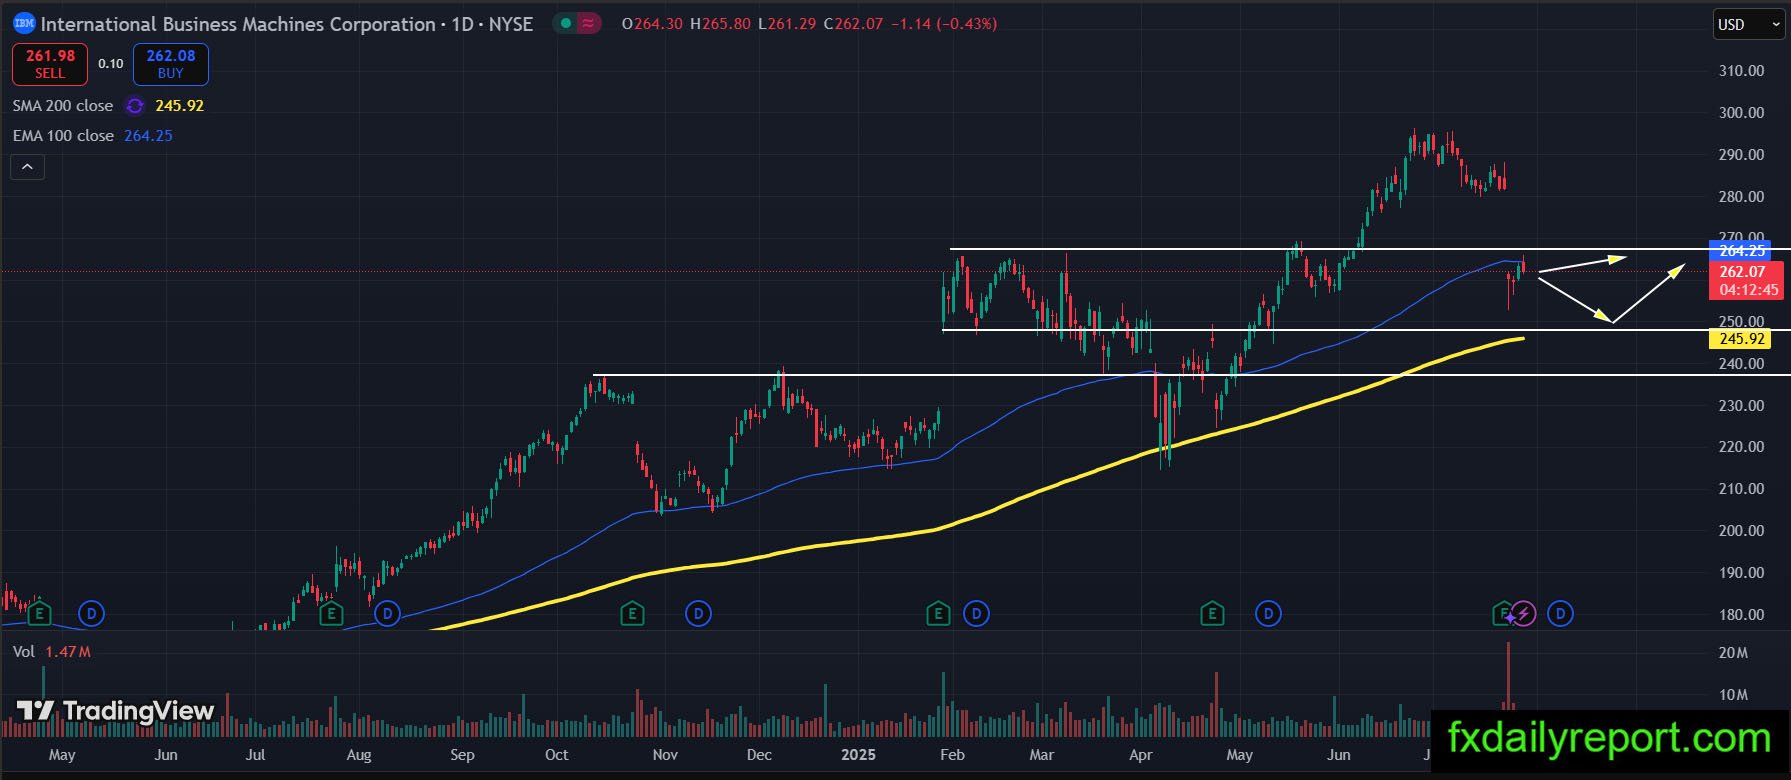Click the IBM company logo icon
The height and width of the screenshot is (780, 1791).
coord(24,23)
